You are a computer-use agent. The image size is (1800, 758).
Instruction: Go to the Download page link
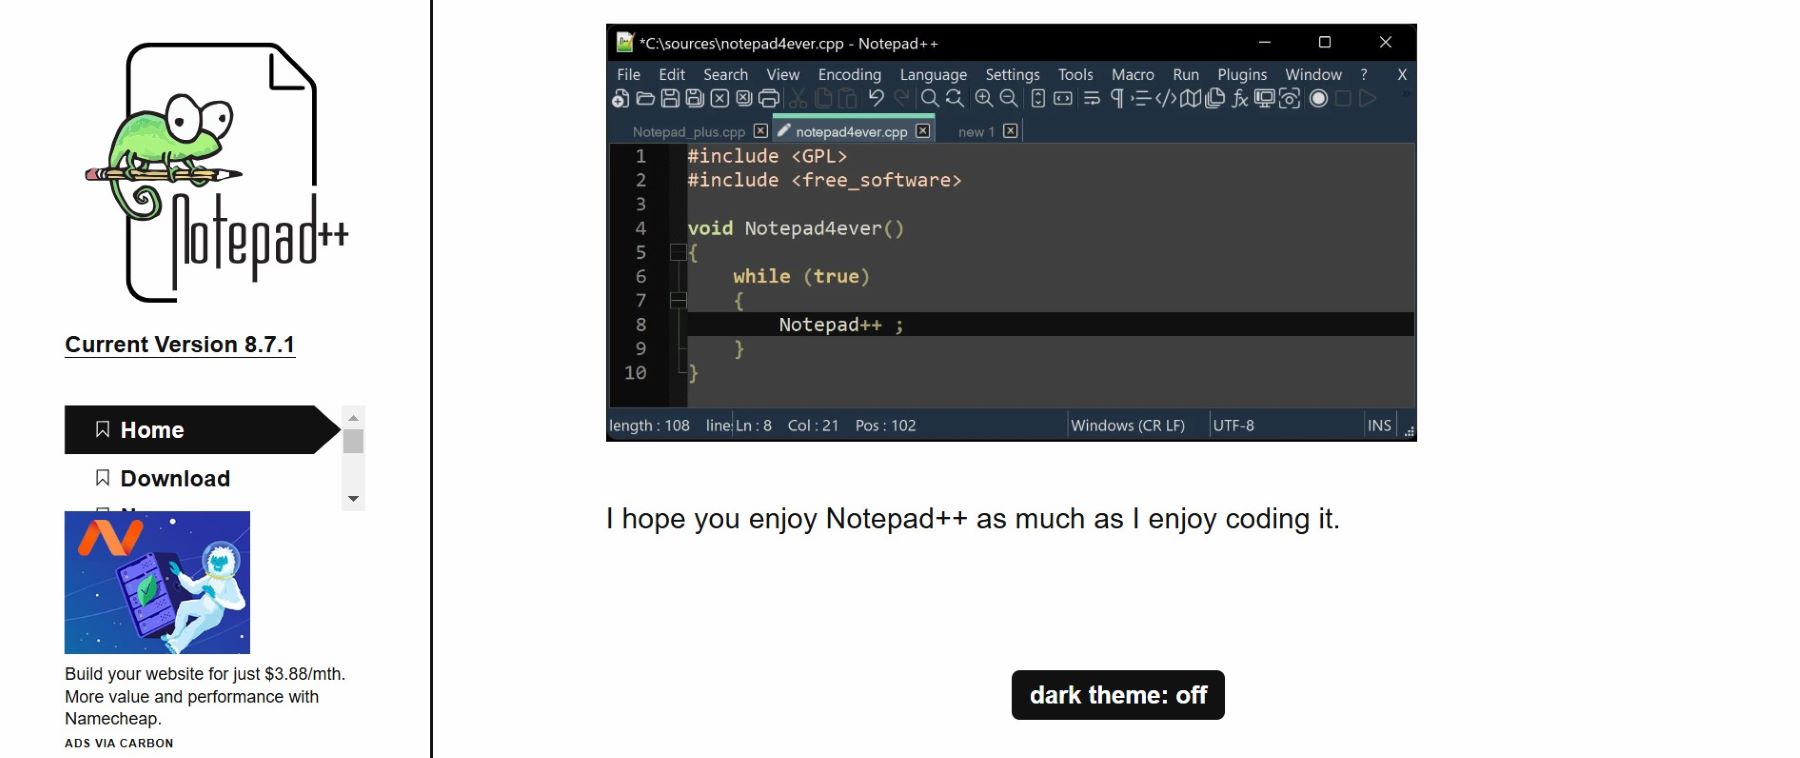click(175, 479)
